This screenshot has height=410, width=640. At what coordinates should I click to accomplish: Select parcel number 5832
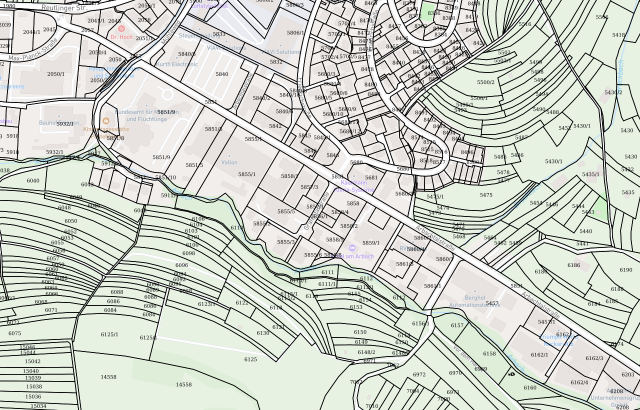click(x=276, y=62)
